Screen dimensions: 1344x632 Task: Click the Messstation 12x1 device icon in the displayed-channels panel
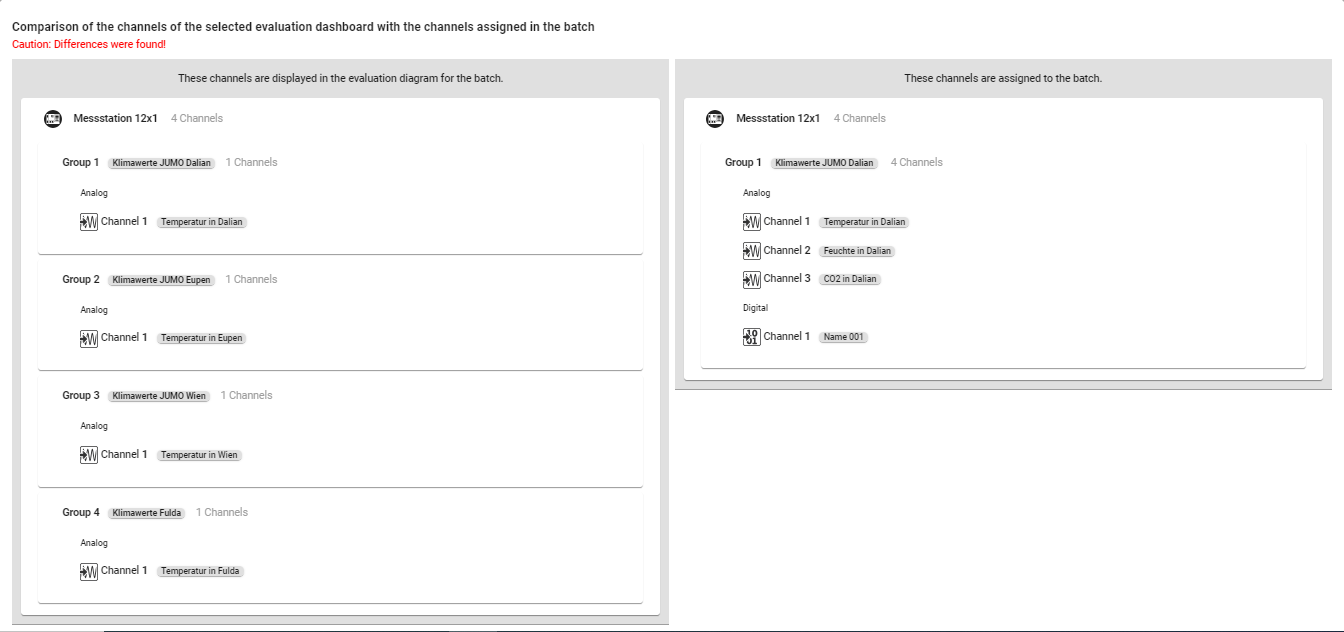tap(53, 119)
